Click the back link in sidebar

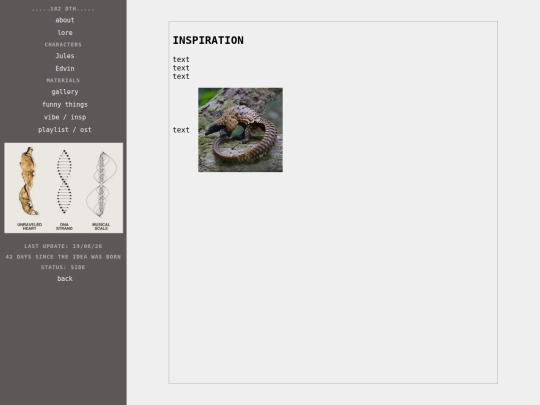click(65, 279)
